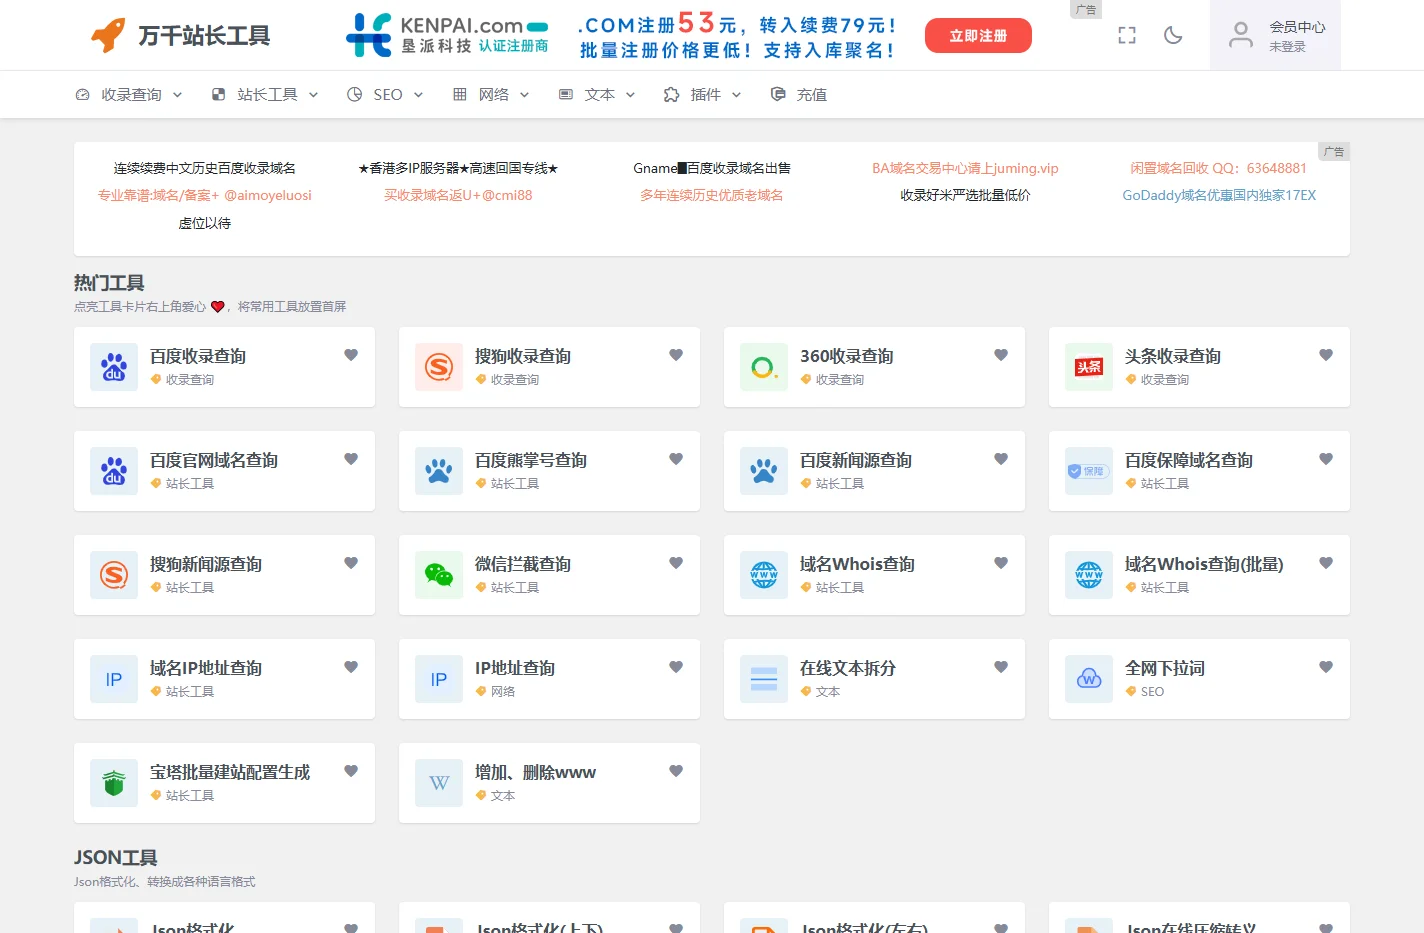The image size is (1424, 933).
Task: Click IP icon for 域名IP地址查询
Action: coord(114,679)
